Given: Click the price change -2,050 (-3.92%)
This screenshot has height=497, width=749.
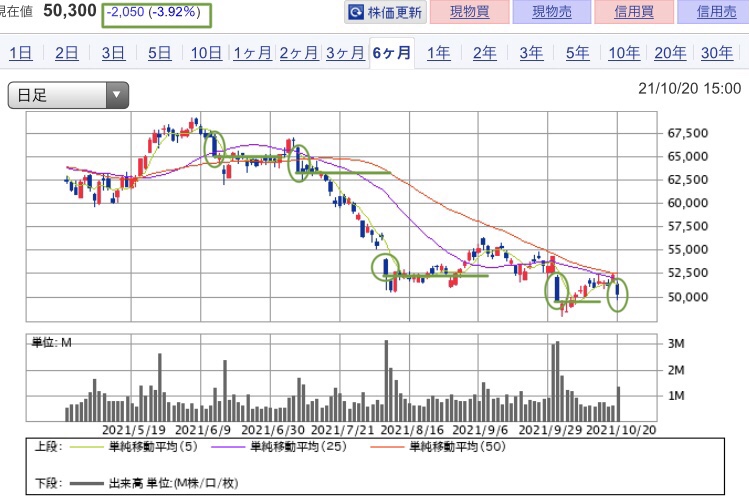Looking at the screenshot, I should [x=154, y=12].
